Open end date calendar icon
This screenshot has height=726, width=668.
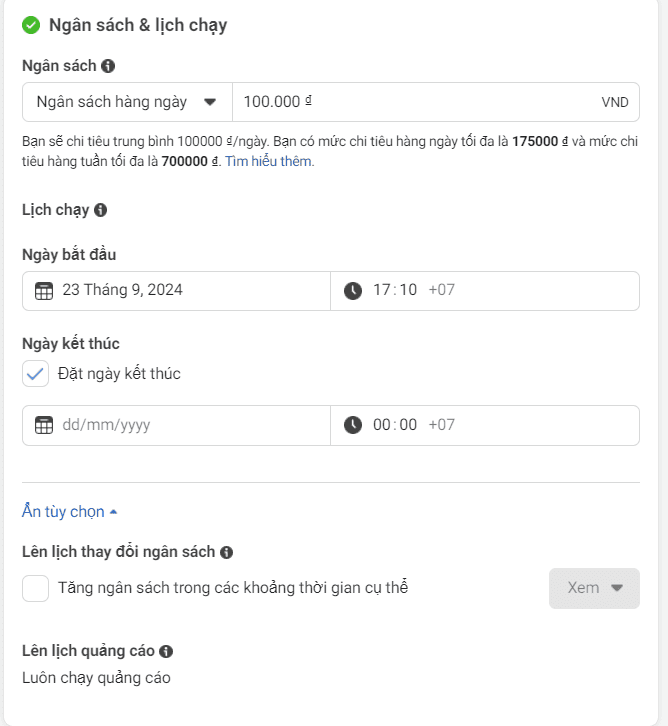44,425
